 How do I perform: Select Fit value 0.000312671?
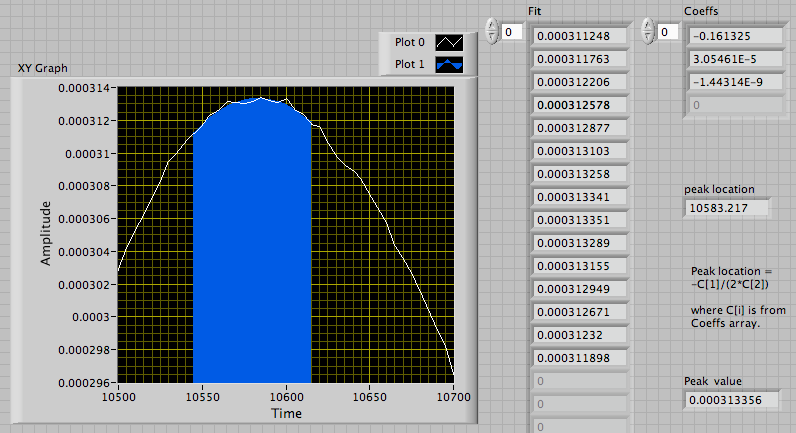[x=579, y=312]
